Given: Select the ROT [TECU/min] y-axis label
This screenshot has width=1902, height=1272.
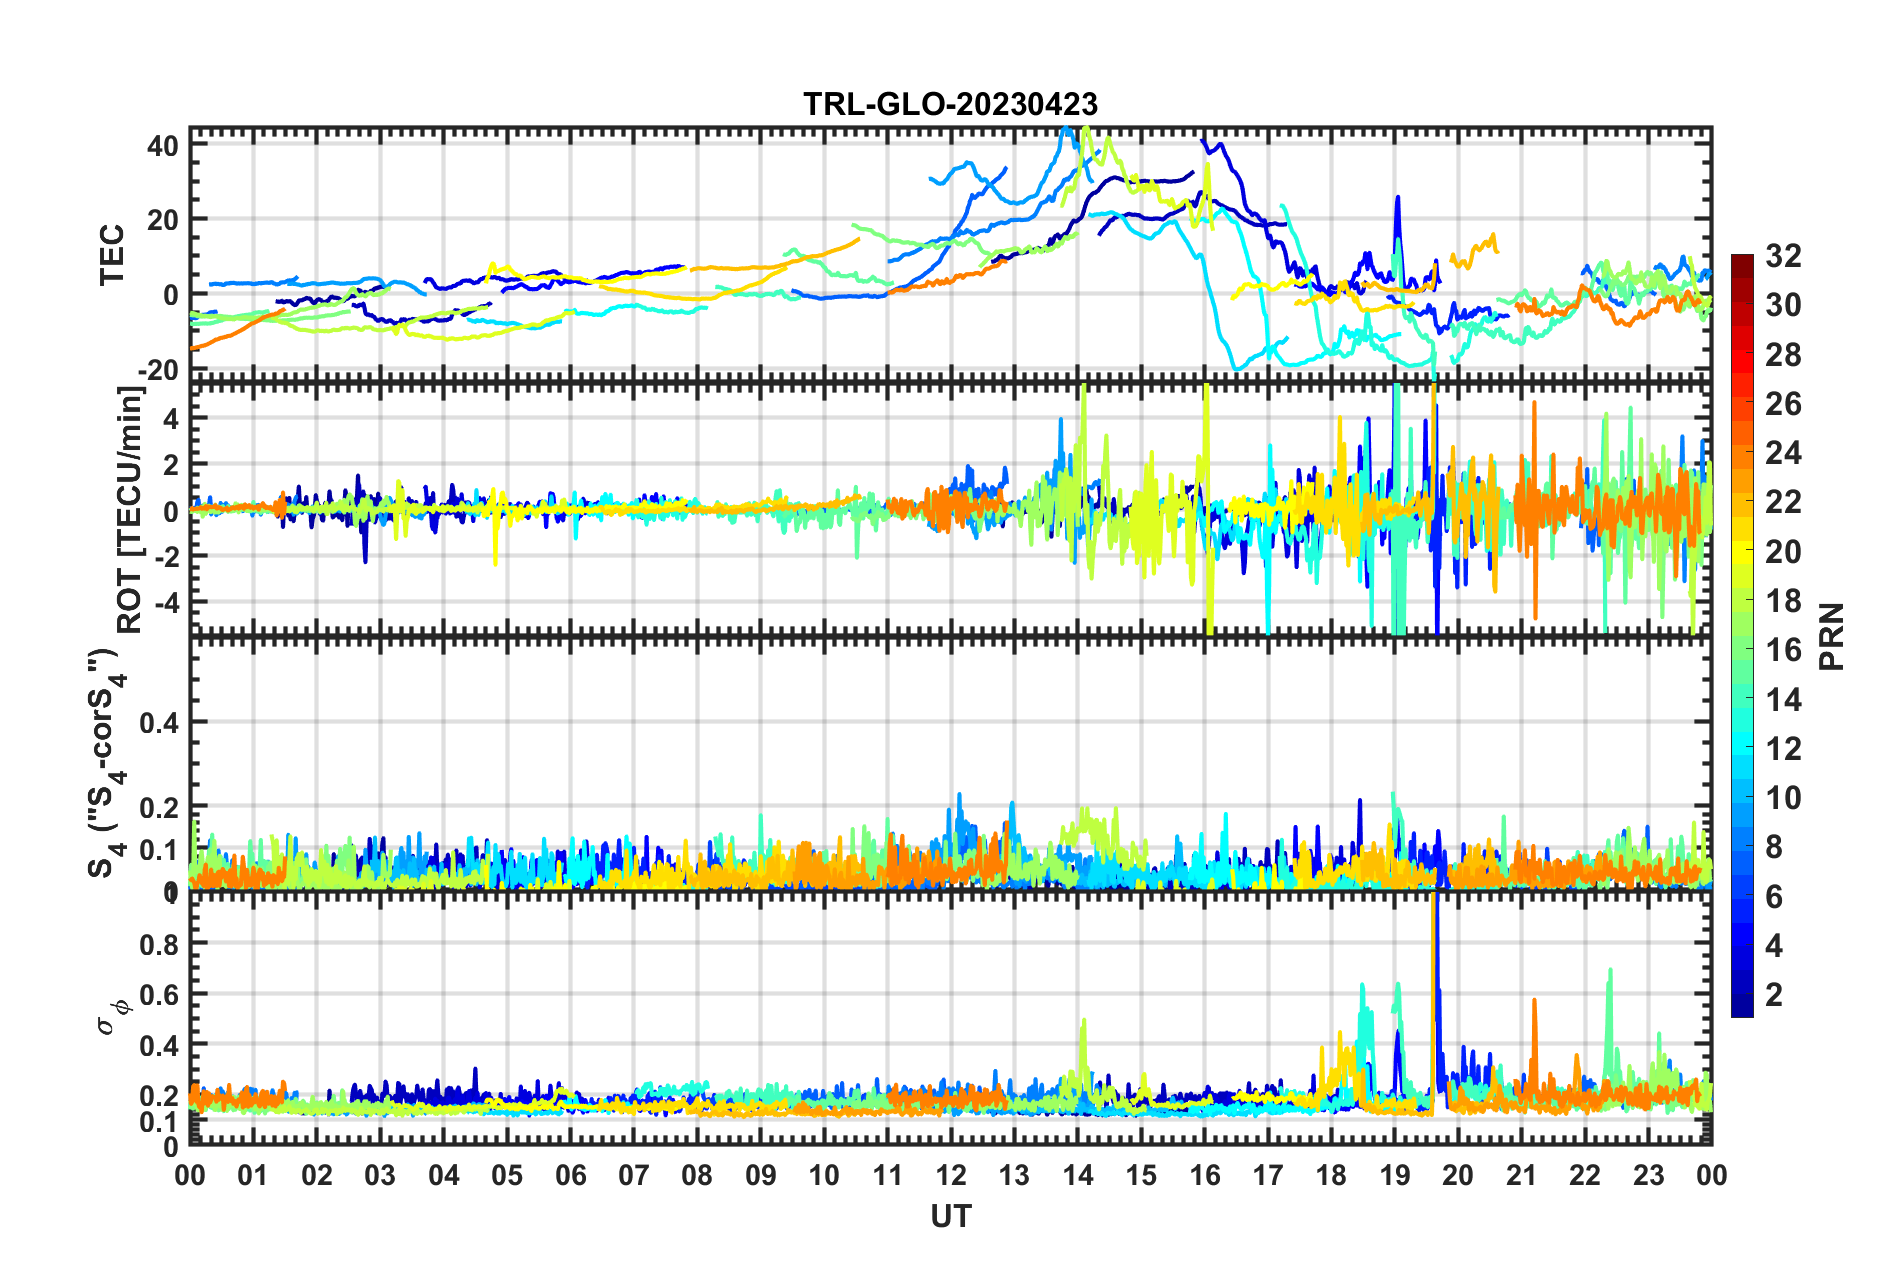Looking at the screenshot, I should click(130, 509).
